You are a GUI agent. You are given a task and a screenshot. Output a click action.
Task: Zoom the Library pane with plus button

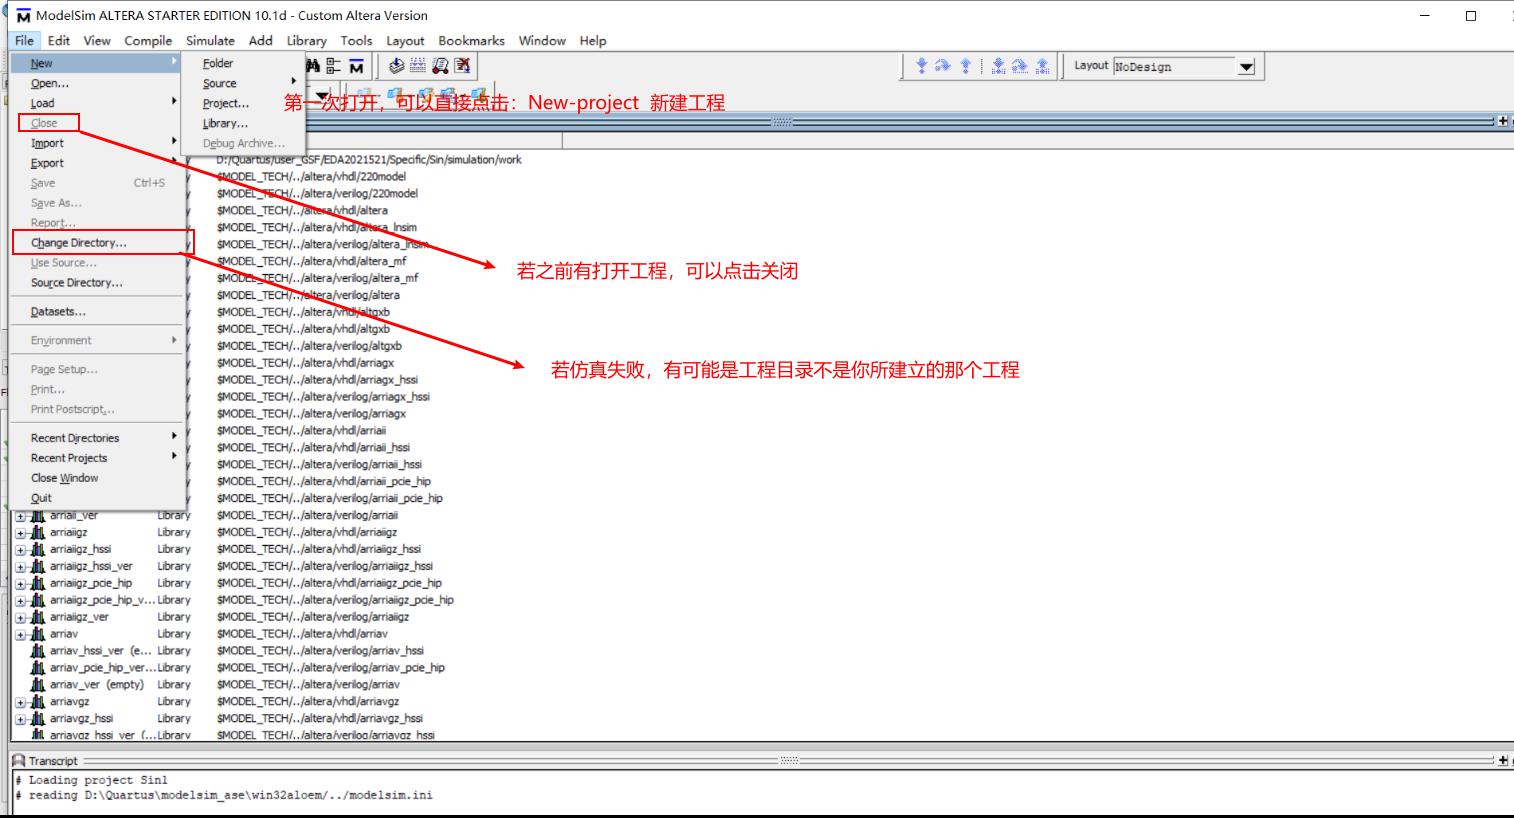(1503, 121)
